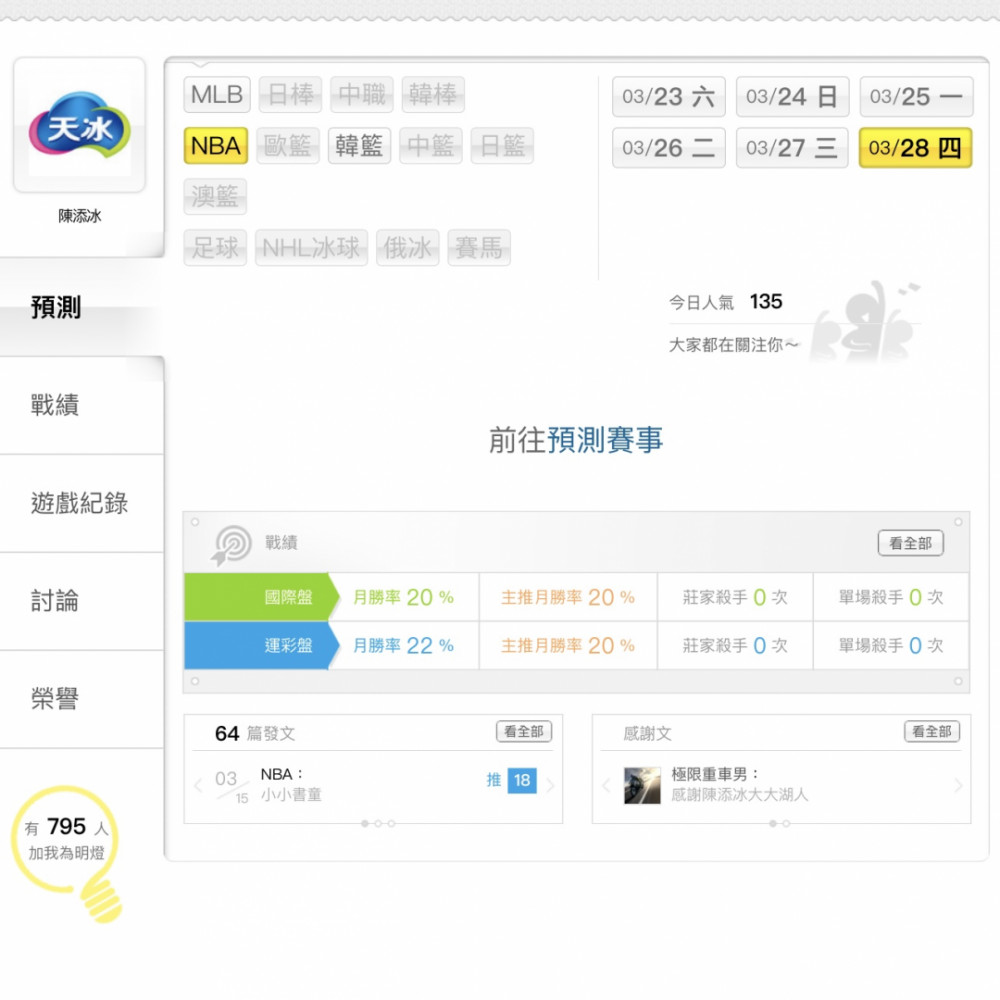Select the MLB league filter
The image size is (1000, 1000).
217,94
